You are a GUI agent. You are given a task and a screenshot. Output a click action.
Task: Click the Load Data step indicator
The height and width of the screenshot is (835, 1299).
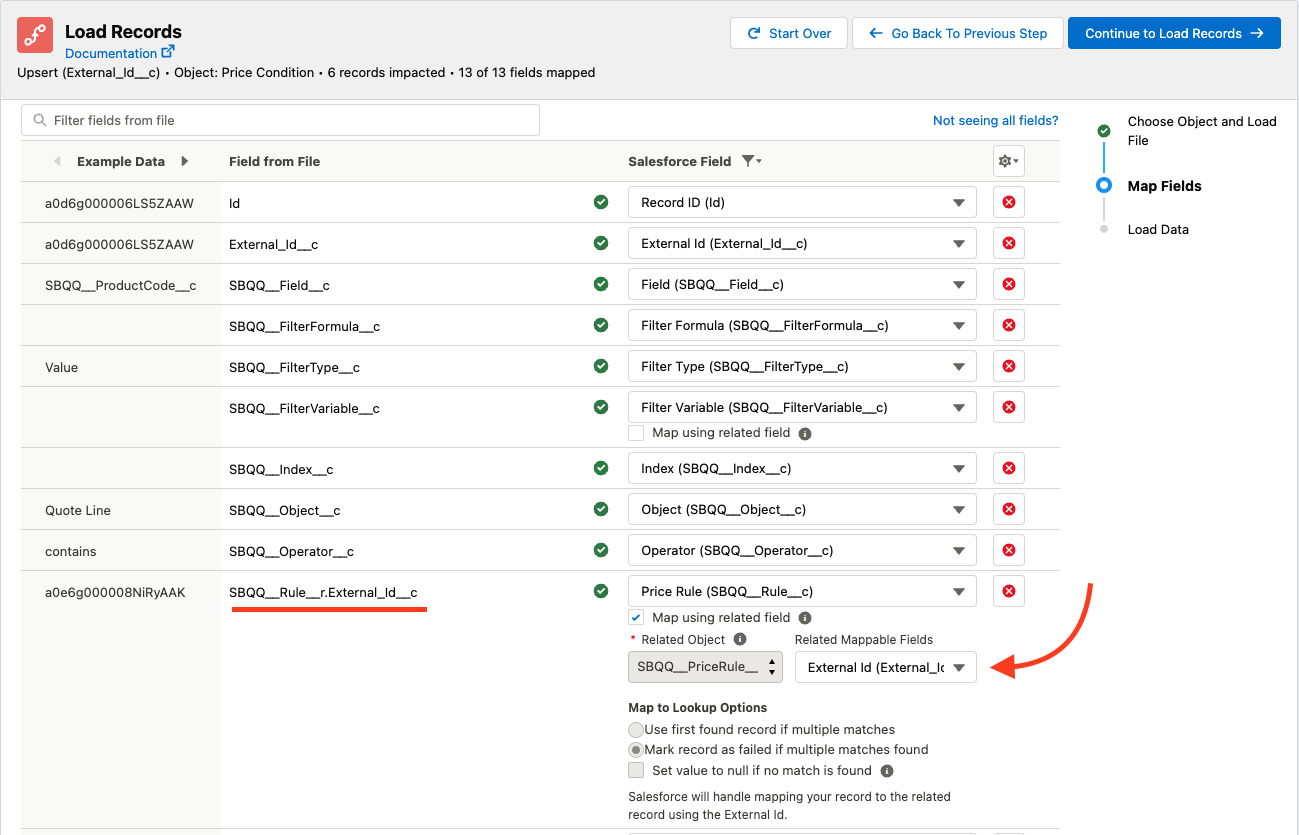click(x=1104, y=229)
